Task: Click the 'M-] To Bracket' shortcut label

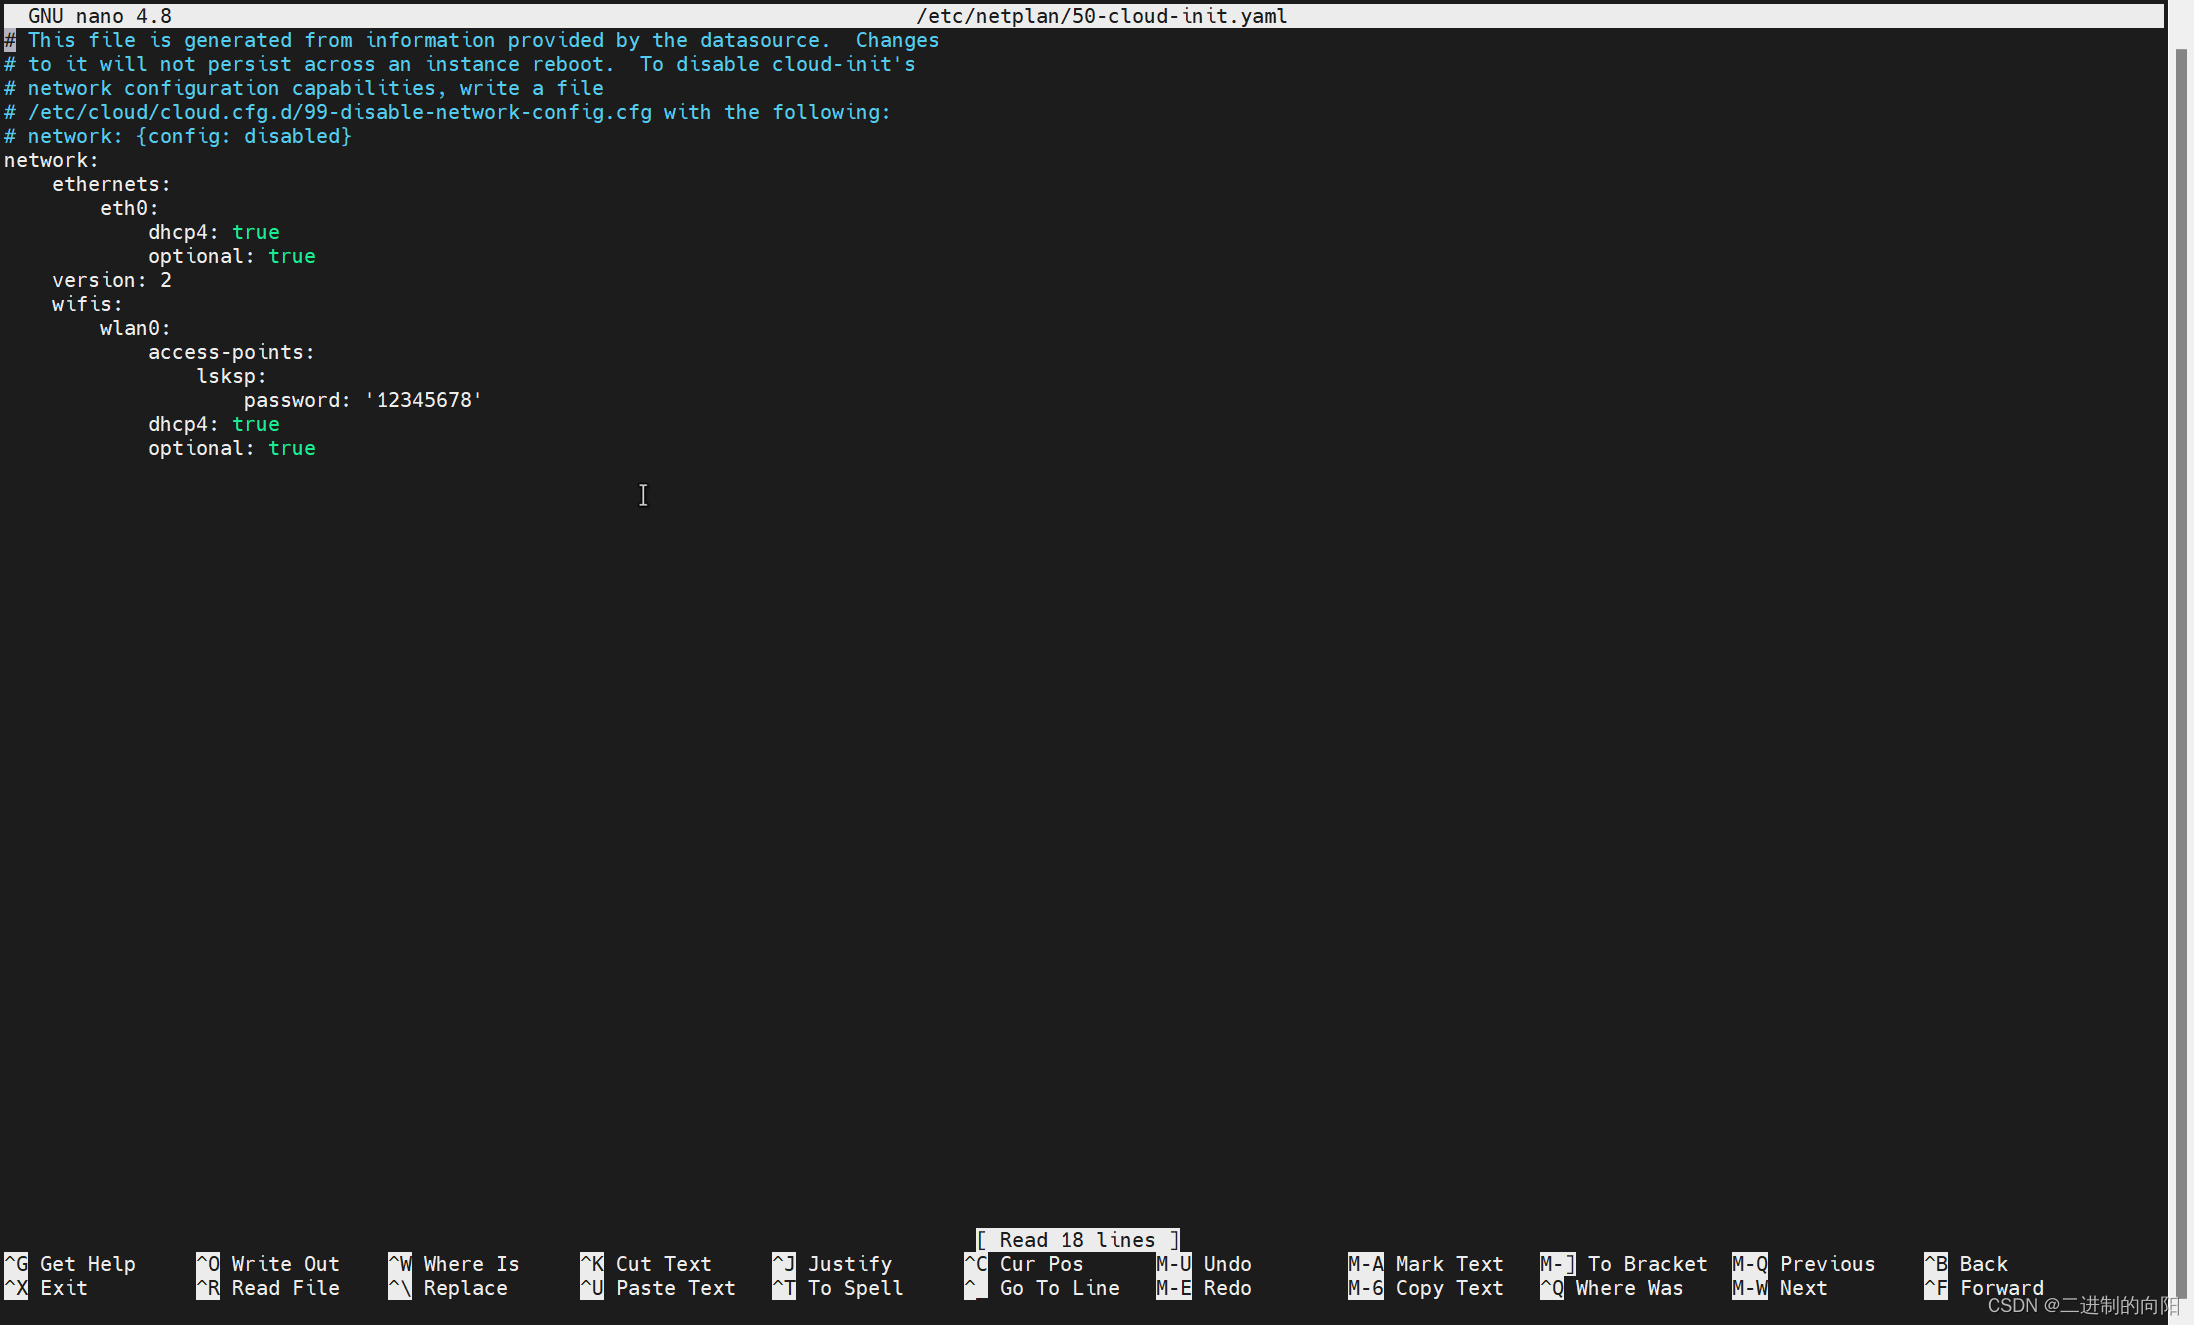Action: 1624,1264
